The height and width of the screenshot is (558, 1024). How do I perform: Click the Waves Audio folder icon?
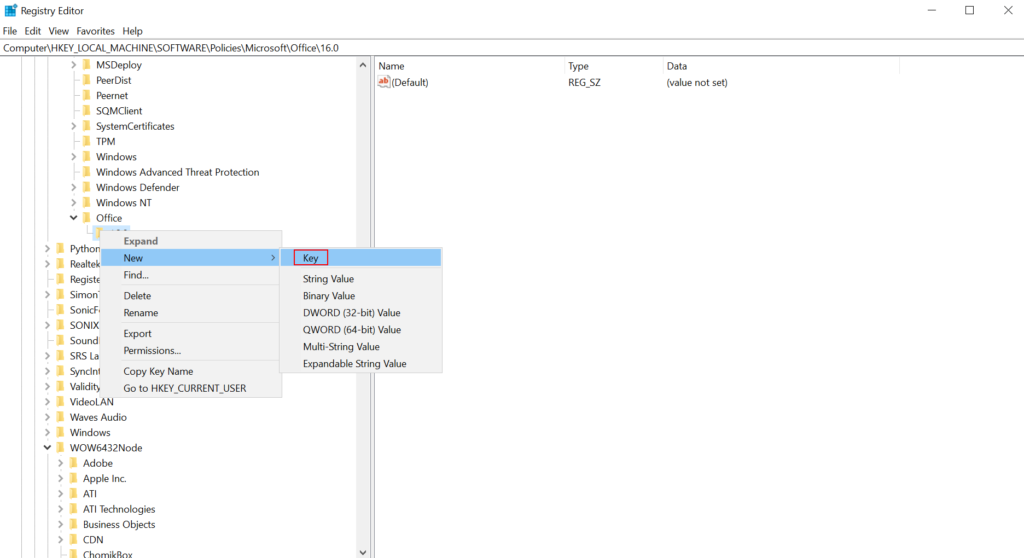point(61,417)
